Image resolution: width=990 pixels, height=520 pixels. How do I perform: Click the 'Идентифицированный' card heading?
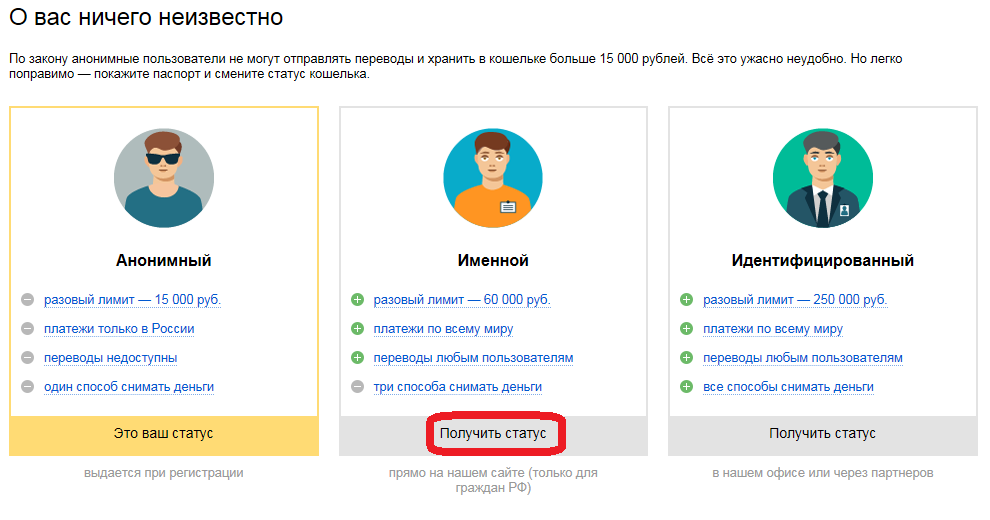[x=822, y=261]
